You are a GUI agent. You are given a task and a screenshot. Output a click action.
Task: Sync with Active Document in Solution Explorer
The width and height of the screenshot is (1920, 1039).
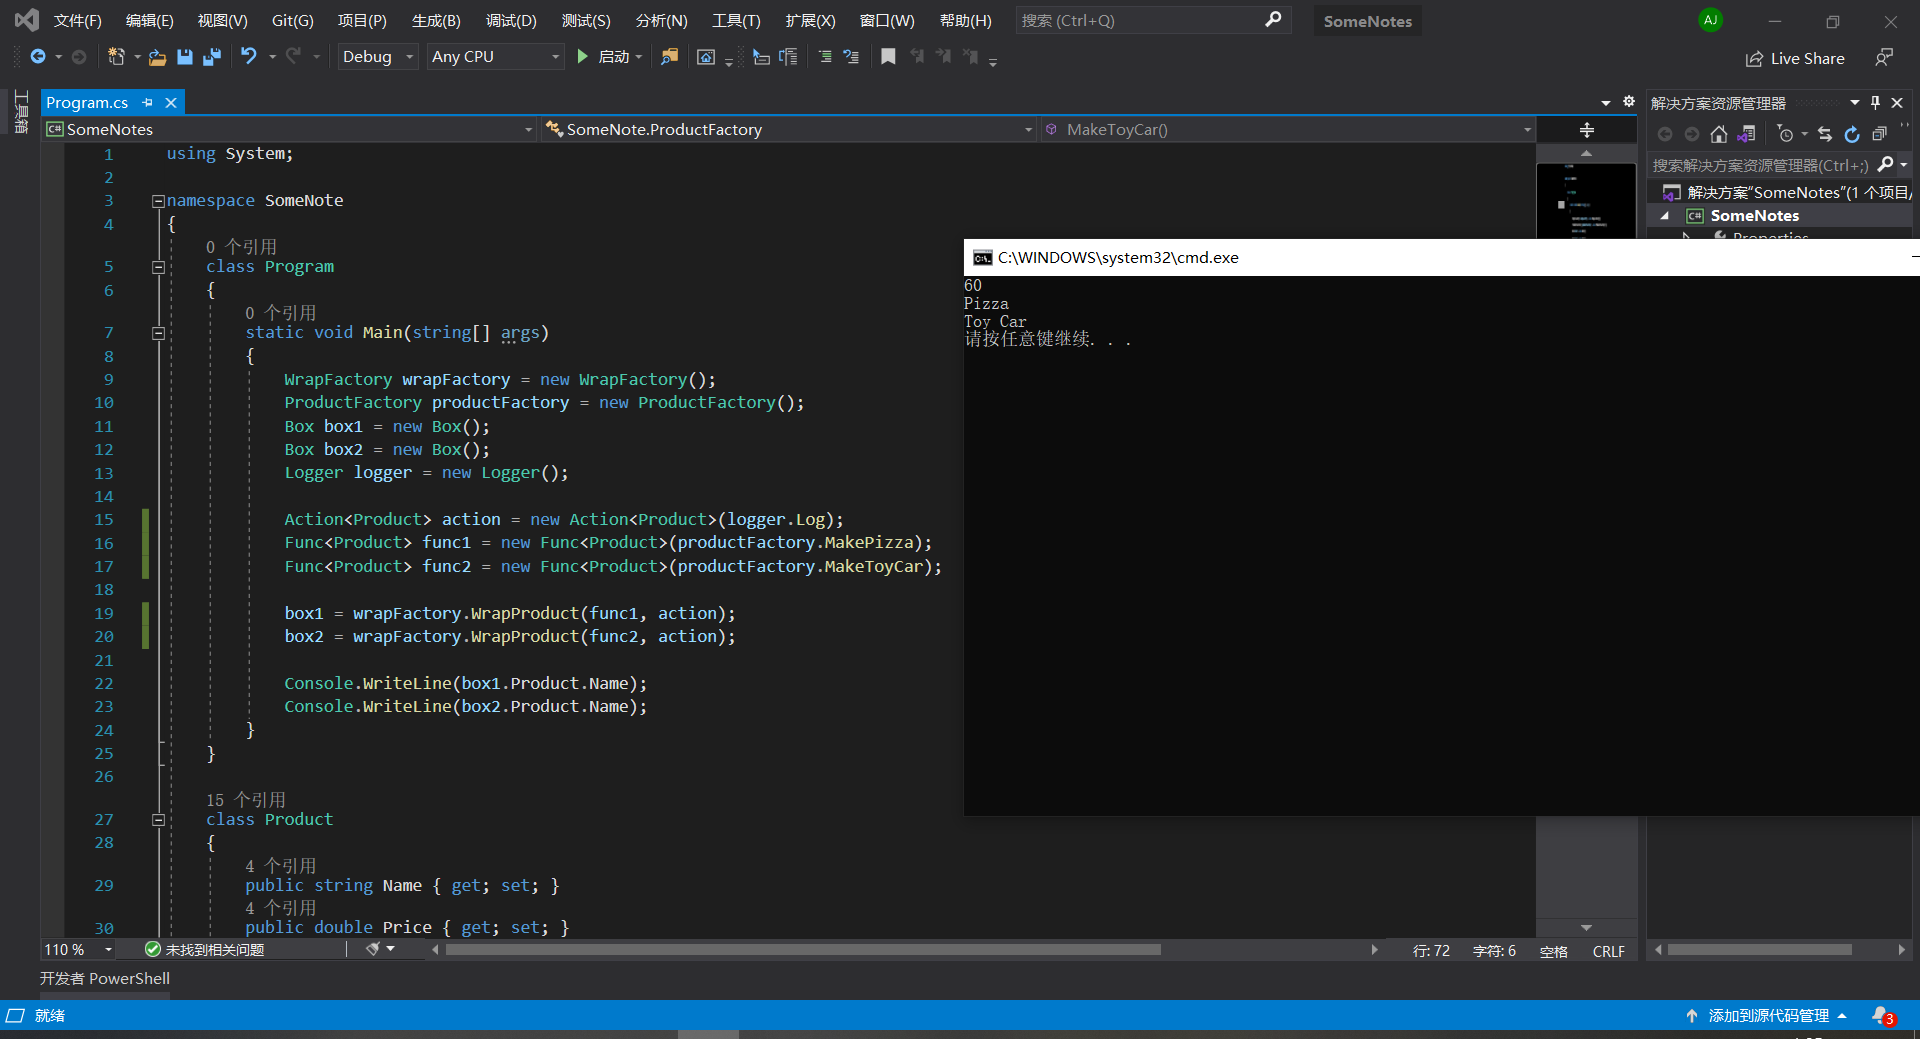pyautogui.click(x=1825, y=134)
